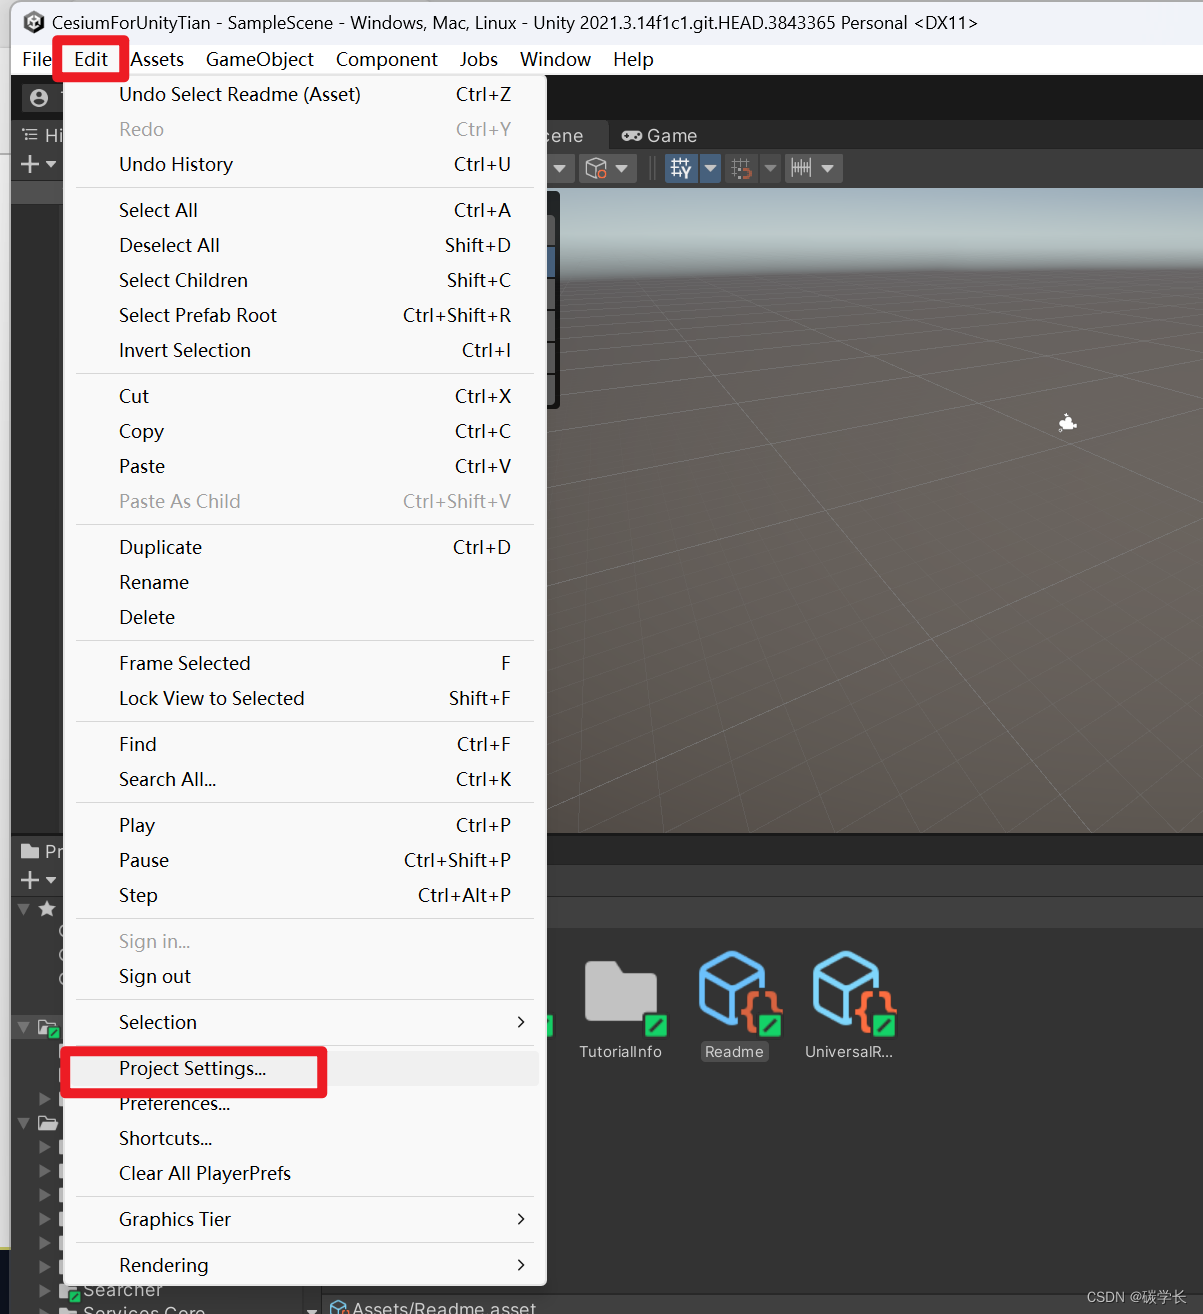Open Shortcuts... from Edit menu
Screen dimensions: 1203x1314
pyautogui.click(x=305, y=1138)
